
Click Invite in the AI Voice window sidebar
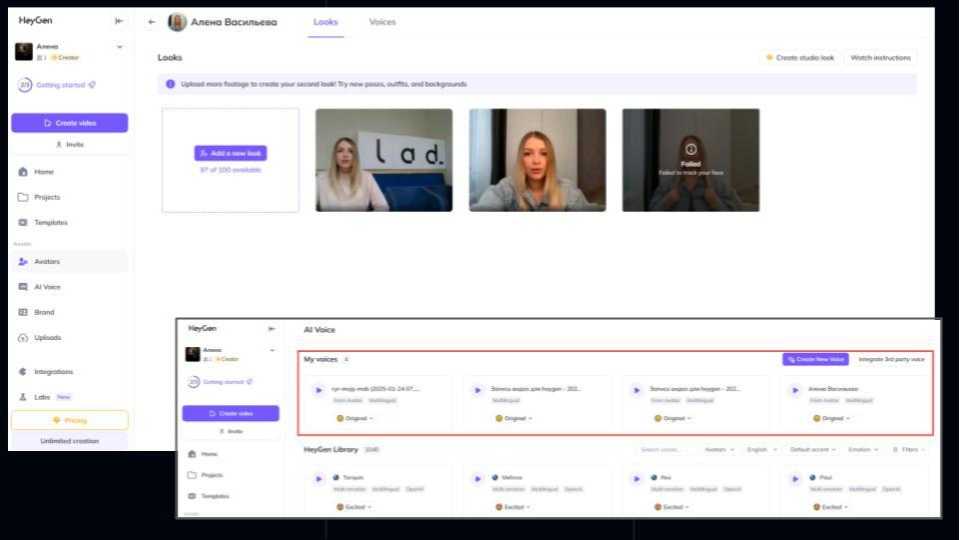tap(231, 432)
